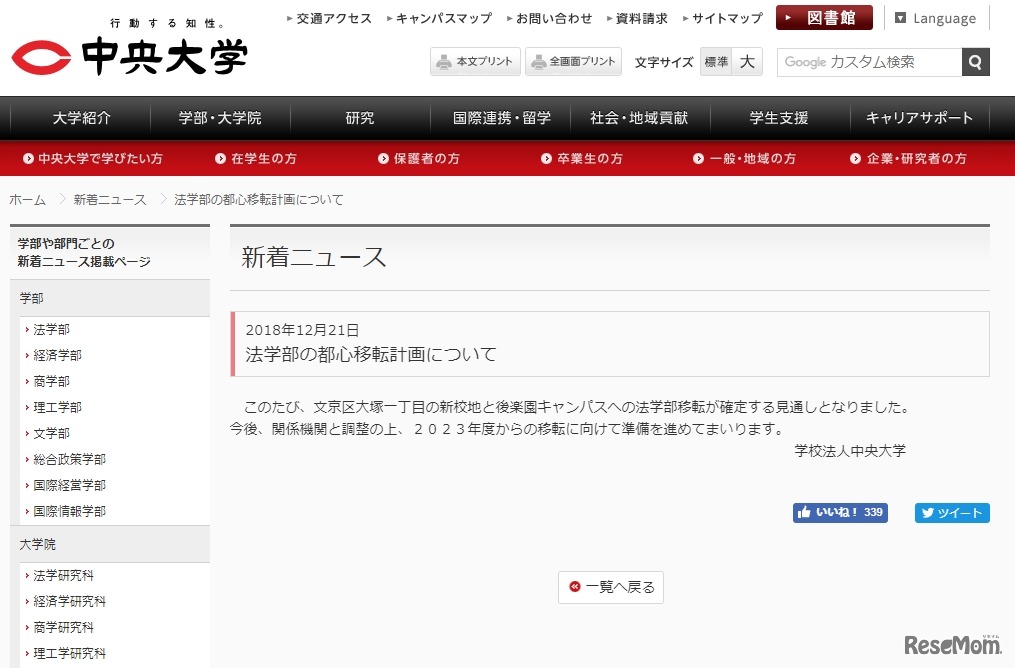The height and width of the screenshot is (668, 1015).
Task: Select 大学紹介 in the main navigation
Action: click(x=80, y=117)
